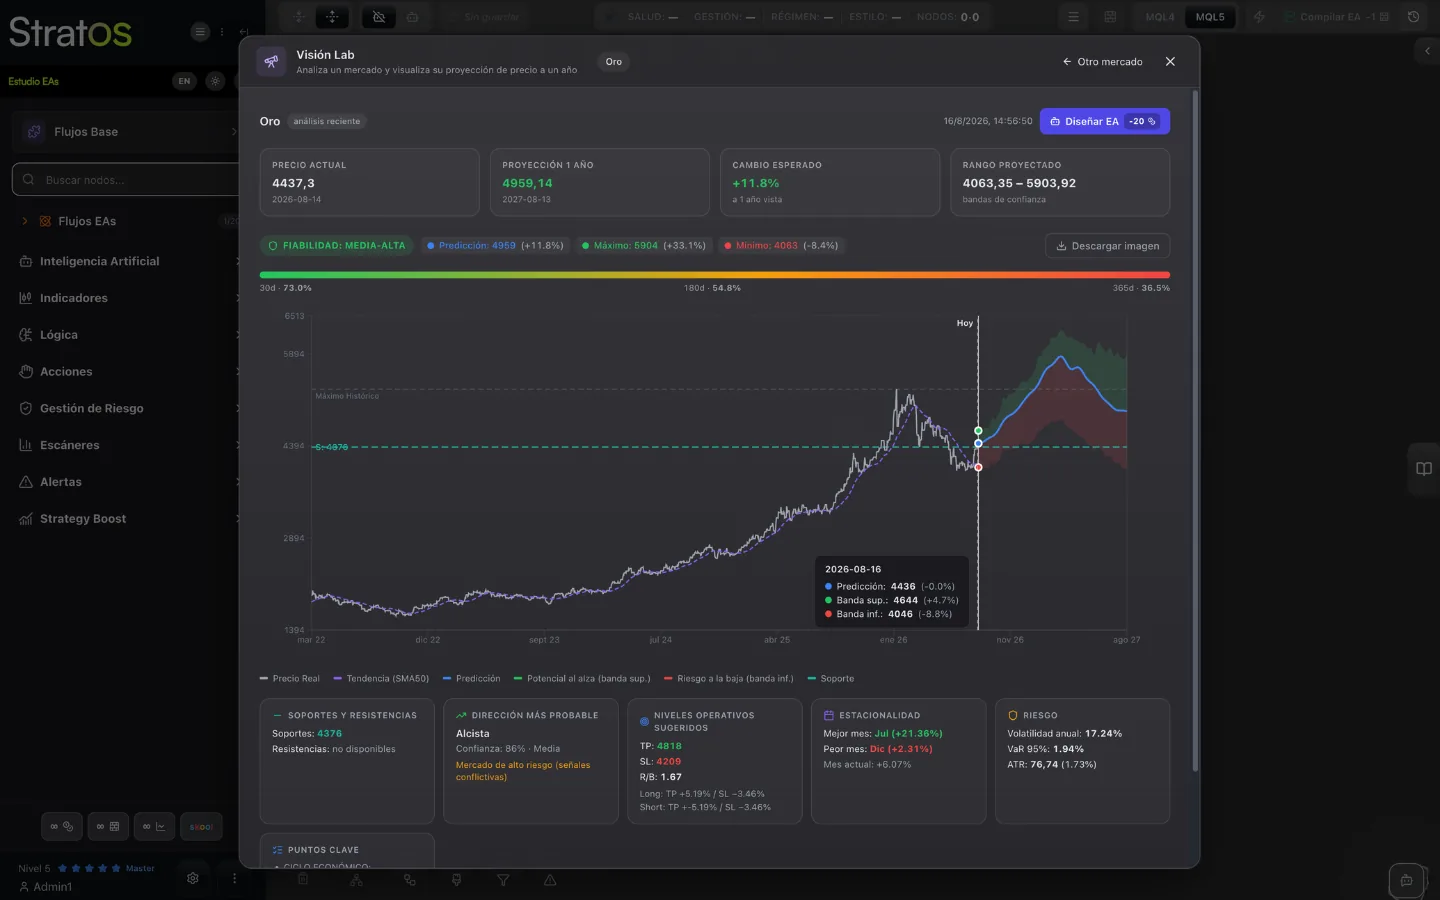Click the Predicción: 4959 chip
Image resolution: width=1440 pixels, height=900 pixels.
(495, 245)
